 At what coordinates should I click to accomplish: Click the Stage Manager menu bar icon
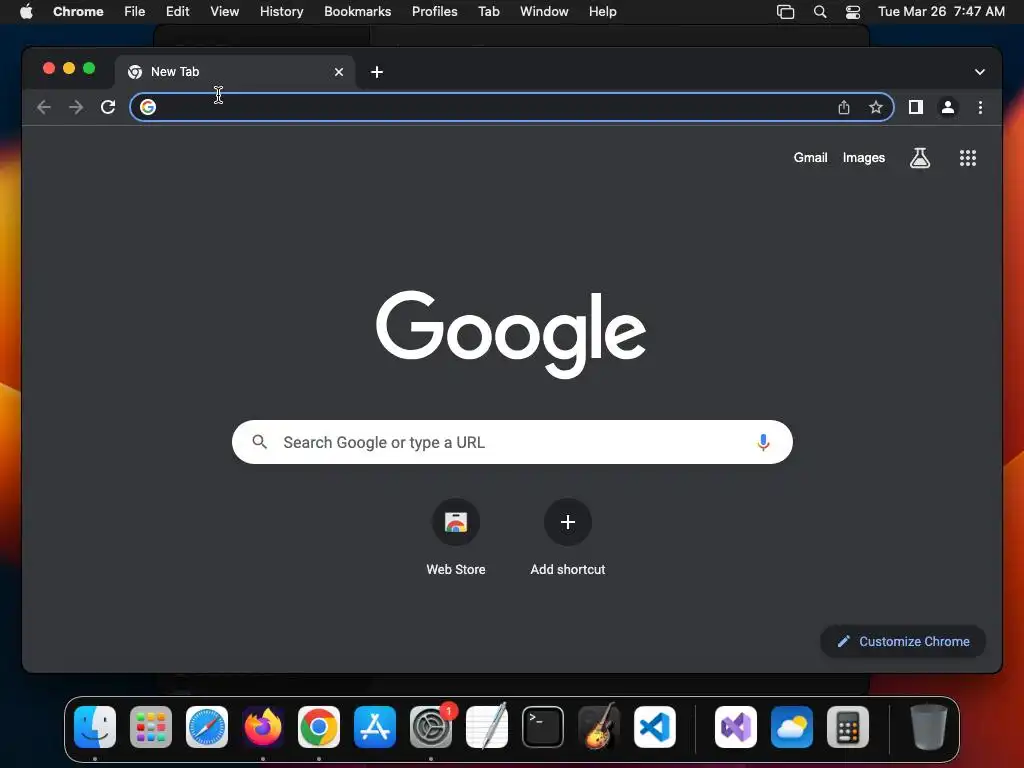(785, 12)
